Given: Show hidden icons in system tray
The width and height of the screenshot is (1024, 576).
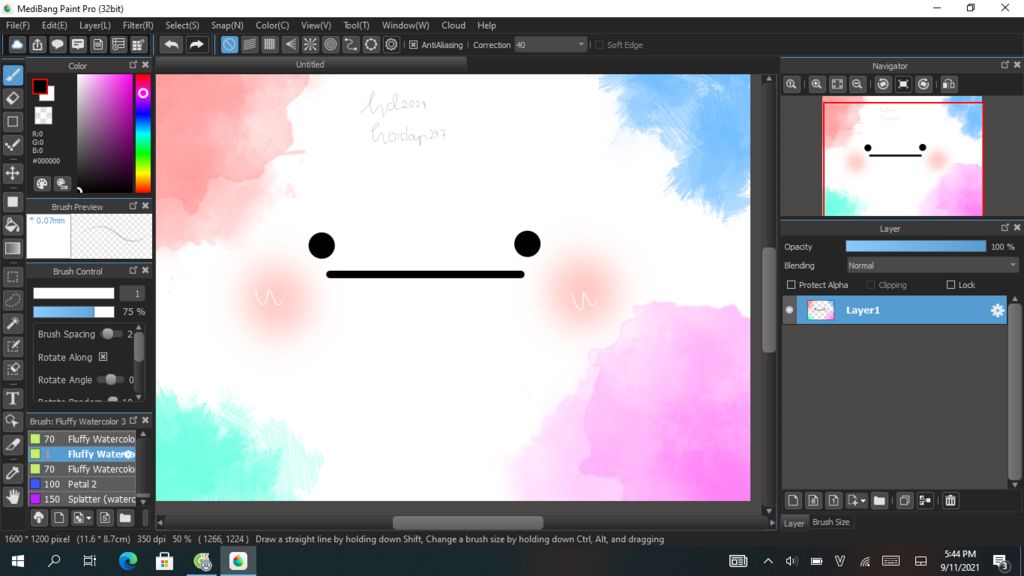Looking at the screenshot, I should click(x=768, y=561).
